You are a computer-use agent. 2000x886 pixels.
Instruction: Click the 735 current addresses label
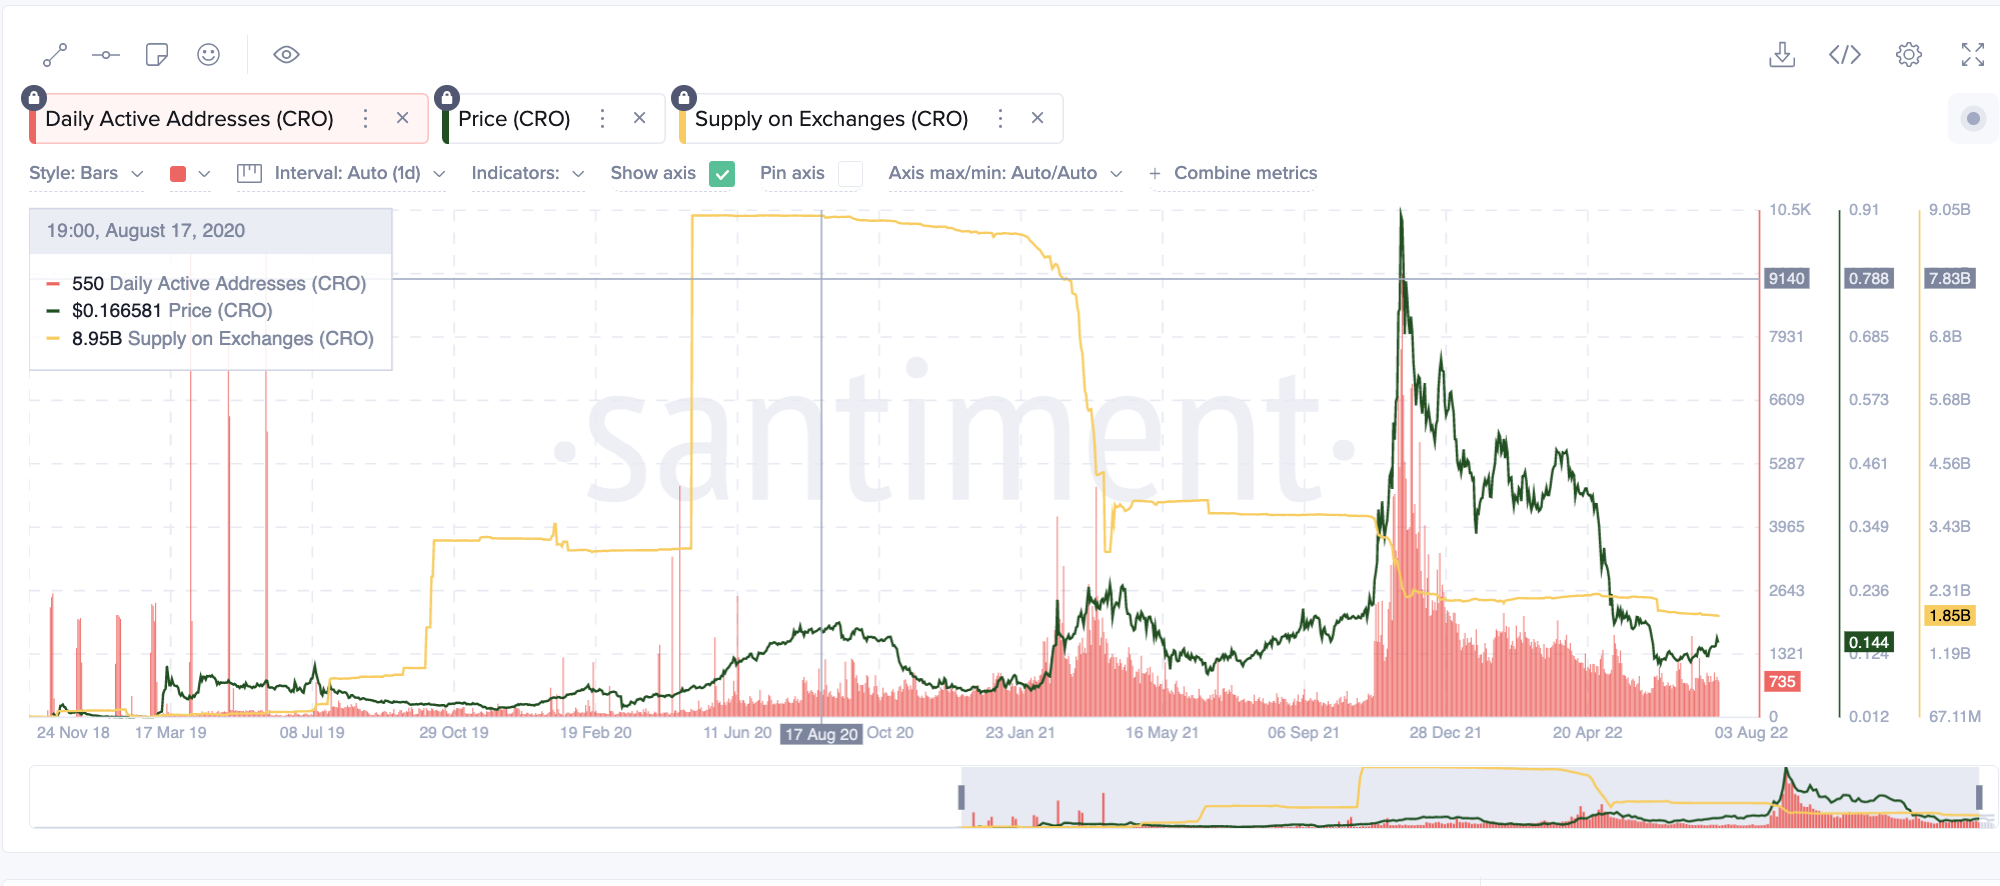pos(1782,682)
